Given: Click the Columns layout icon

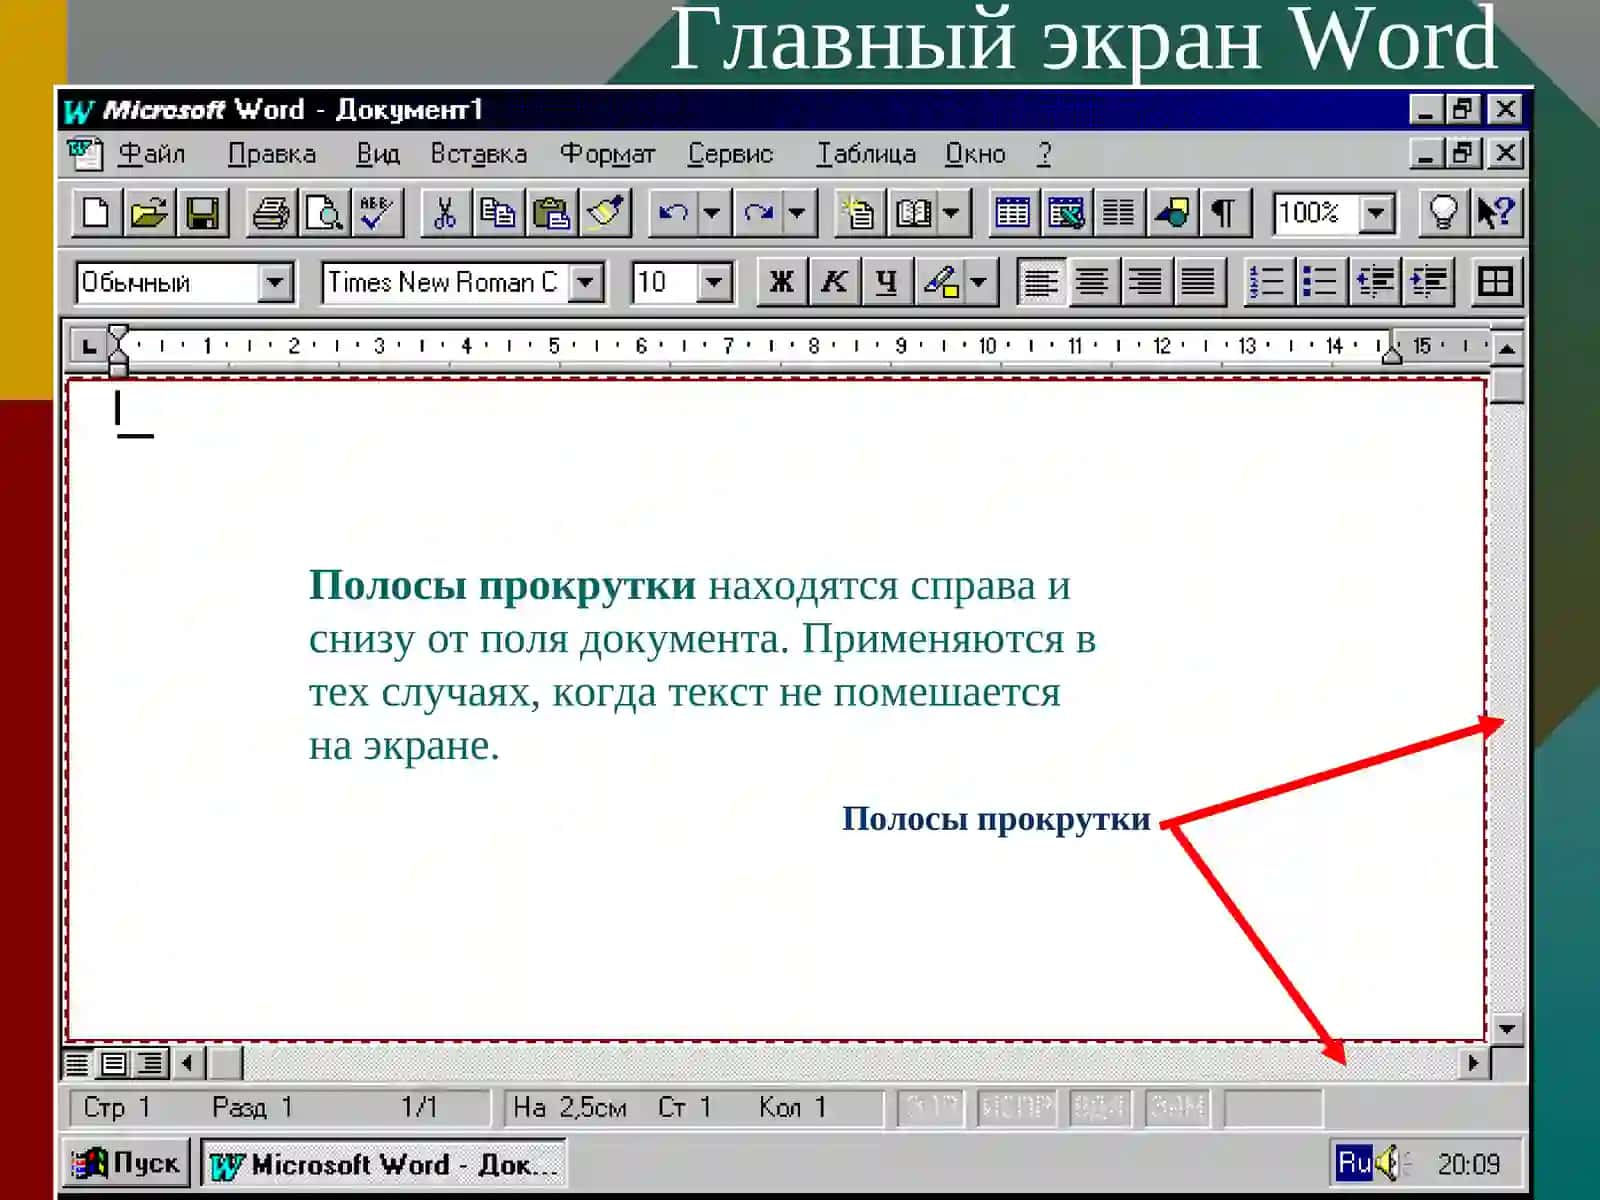Looking at the screenshot, I should pos(1119,213).
